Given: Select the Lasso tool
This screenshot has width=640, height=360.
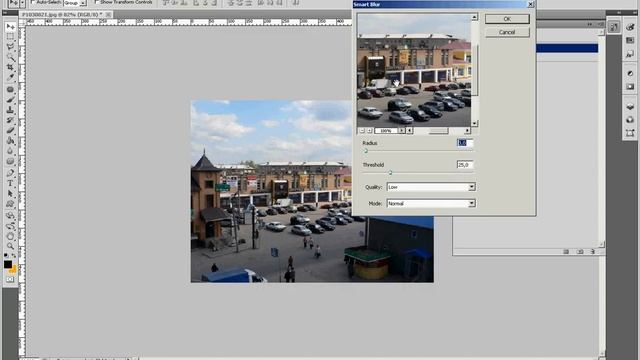Looking at the screenshot, I should [10, 47].
